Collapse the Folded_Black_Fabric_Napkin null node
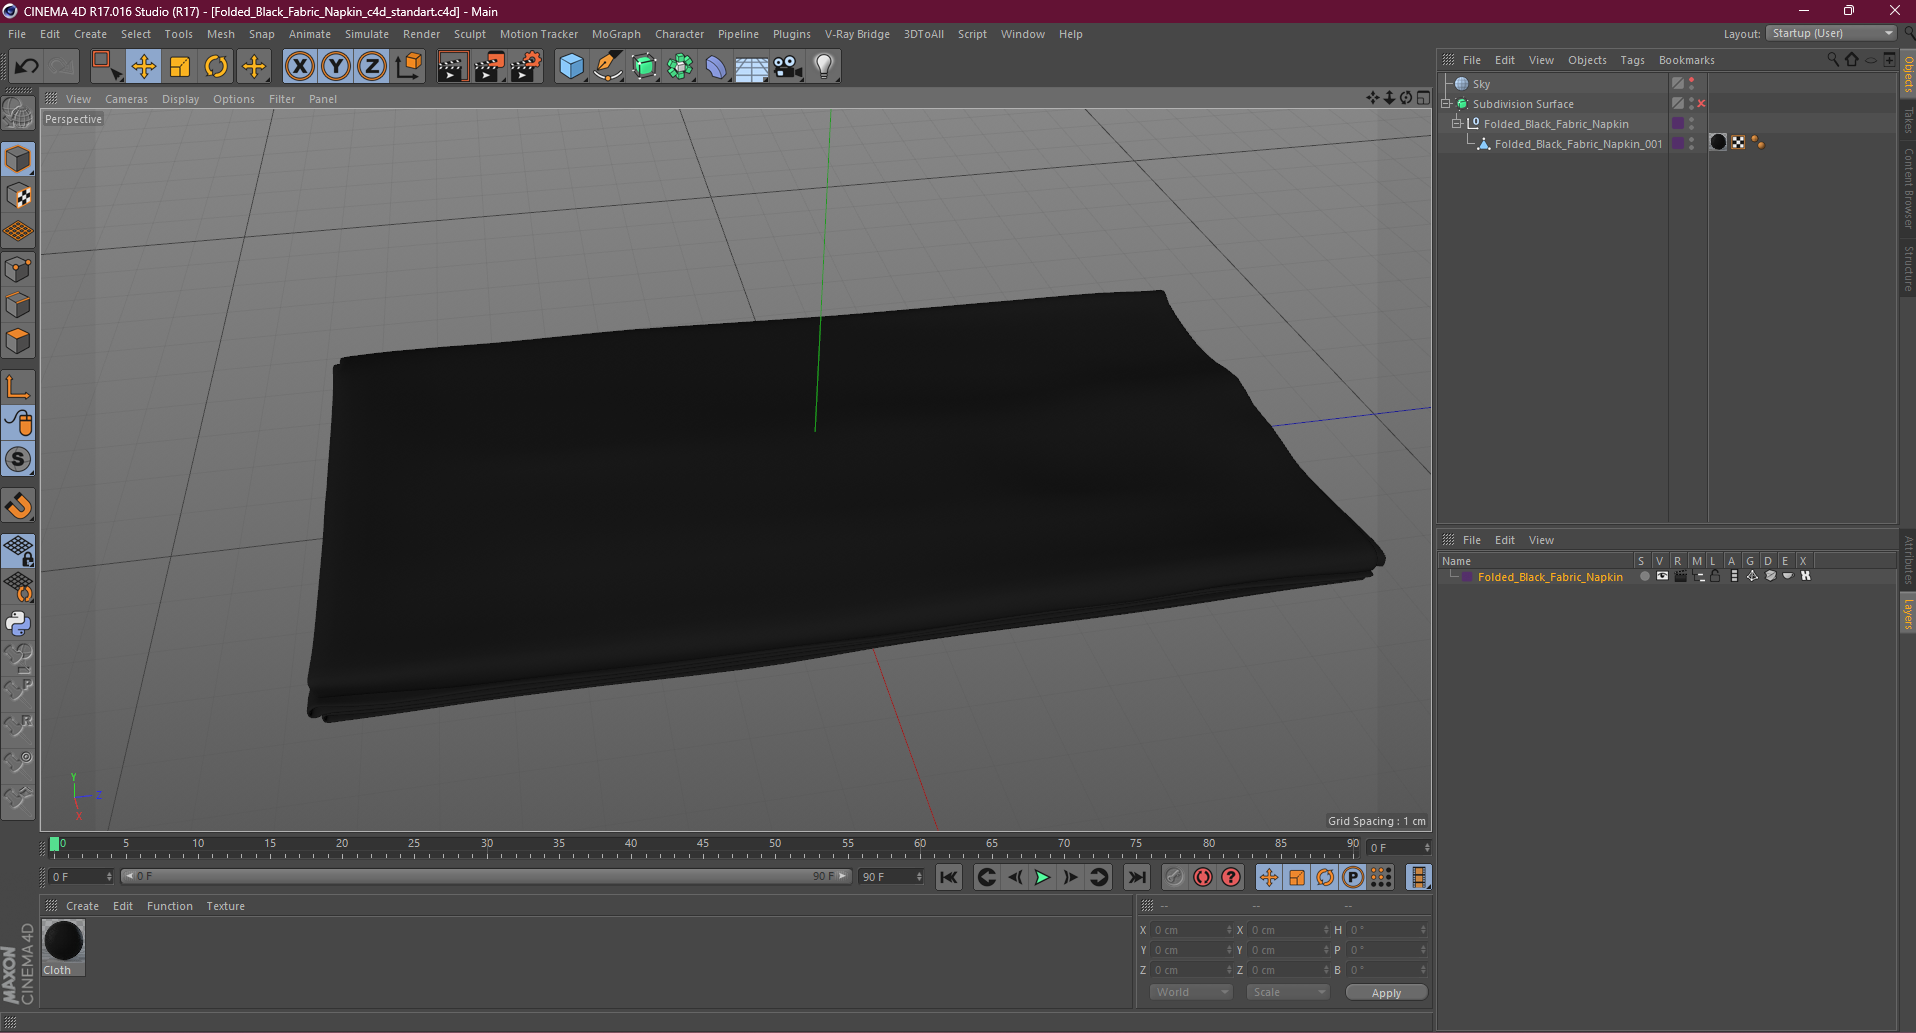 pos(1457,124)
